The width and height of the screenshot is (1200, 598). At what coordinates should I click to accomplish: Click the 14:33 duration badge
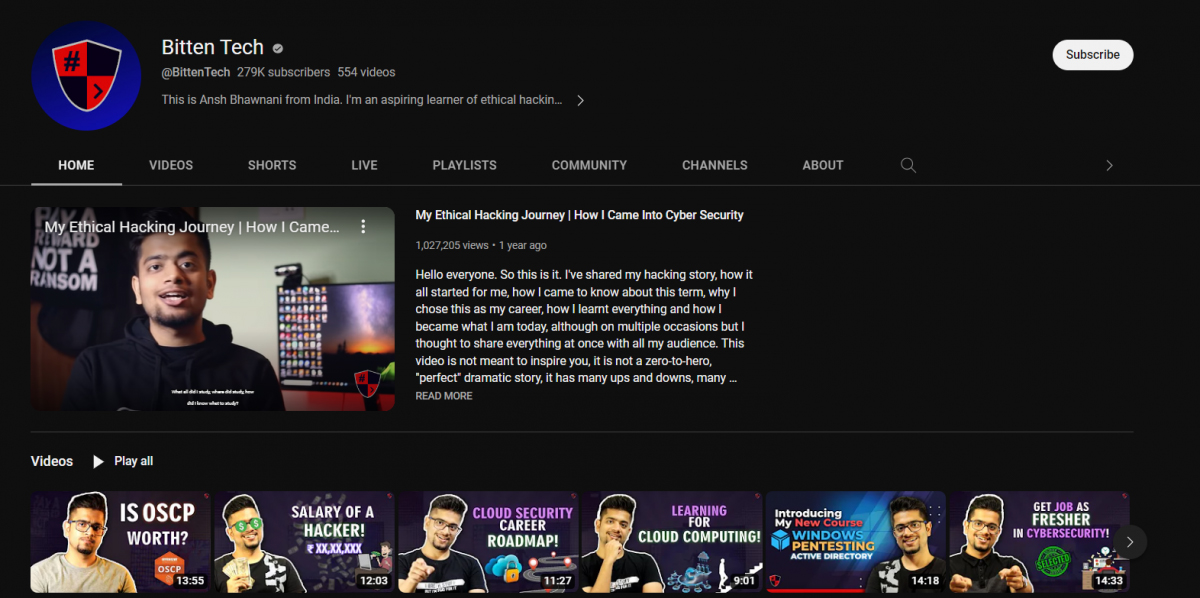pos(1109,580)
